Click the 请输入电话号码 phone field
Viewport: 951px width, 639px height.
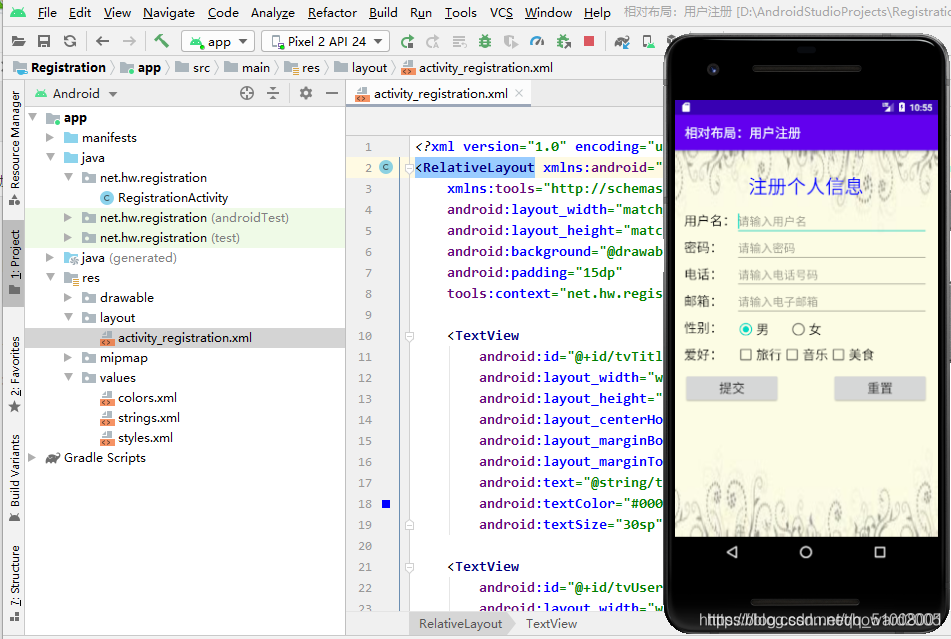(x=831, y=275)
